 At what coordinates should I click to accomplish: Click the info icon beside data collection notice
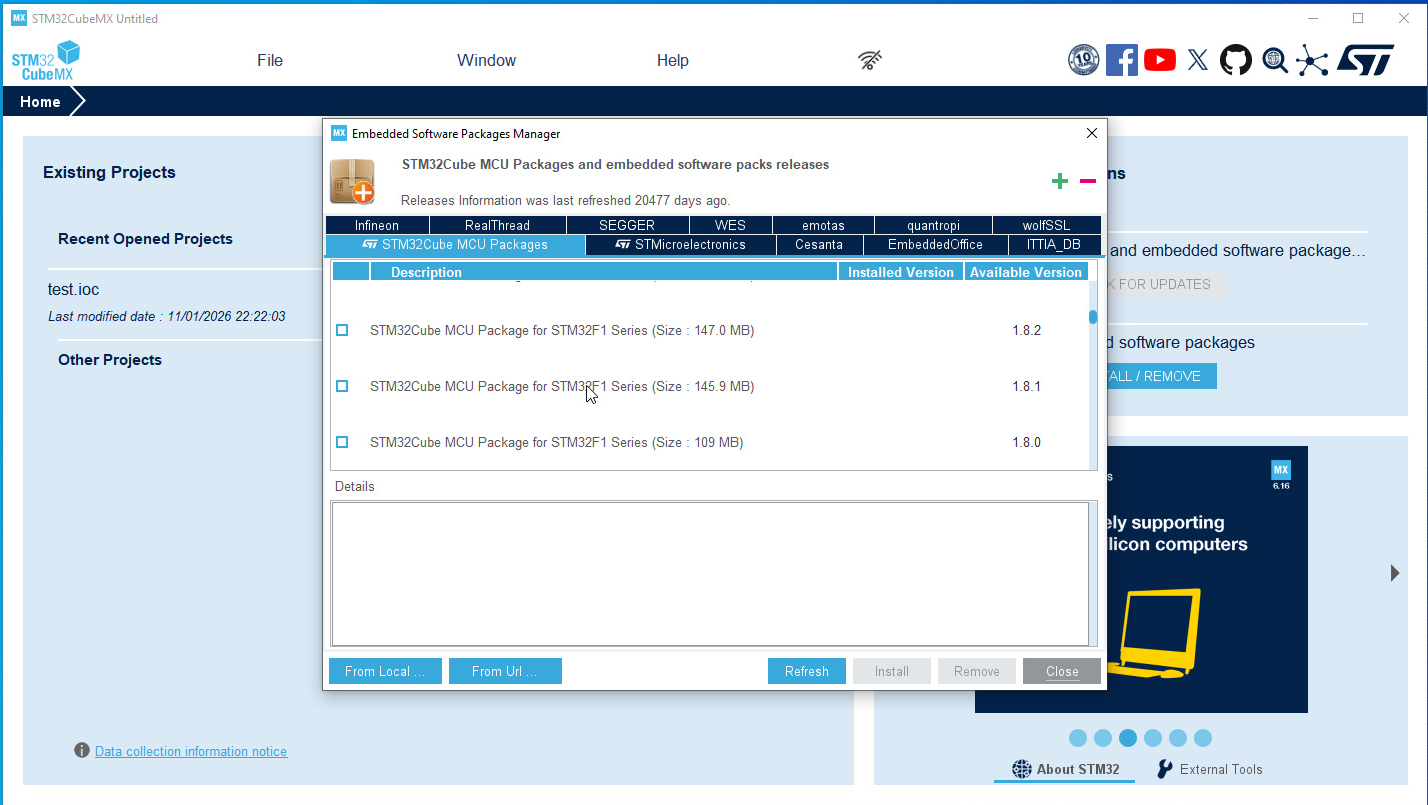click(x=82, y=750)
